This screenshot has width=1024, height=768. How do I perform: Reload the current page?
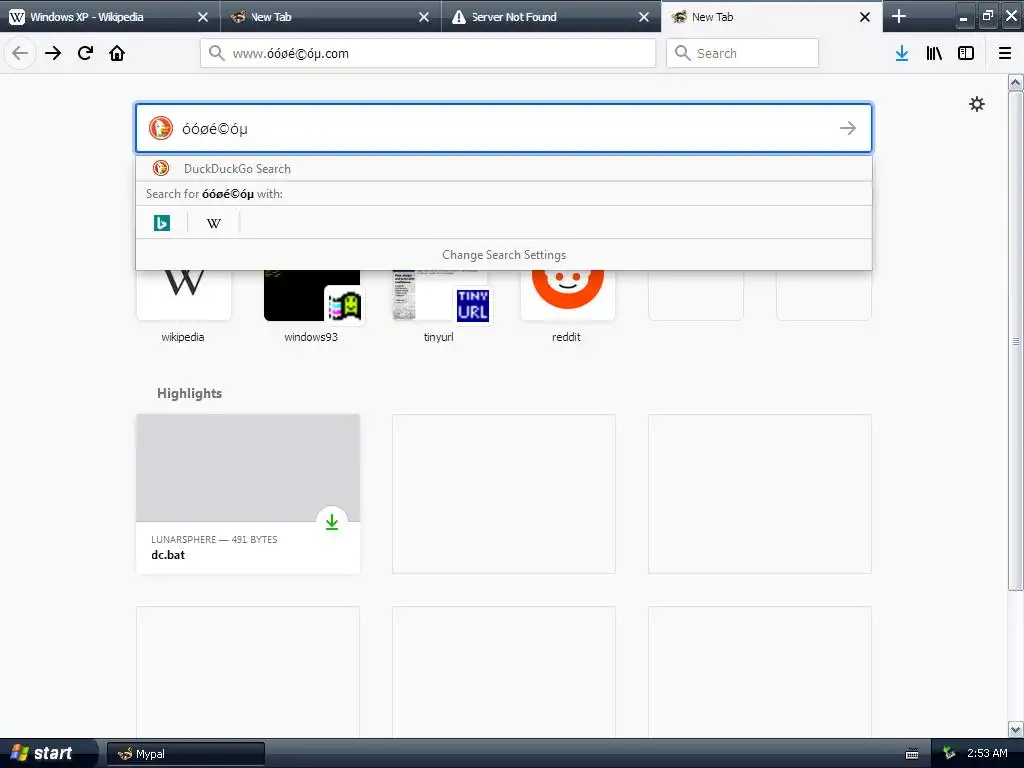click(85, 53)
